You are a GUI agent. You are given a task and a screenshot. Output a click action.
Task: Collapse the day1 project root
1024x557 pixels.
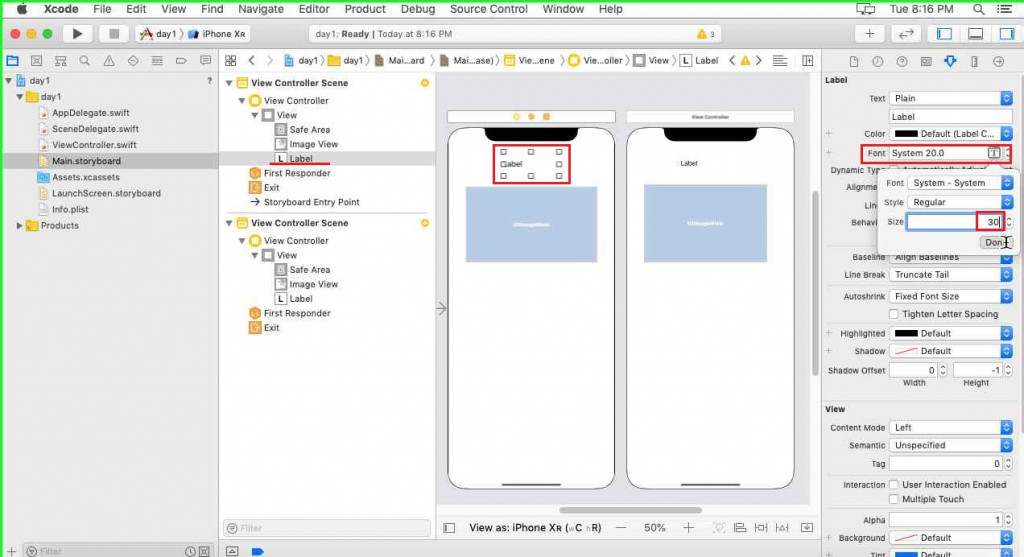pyautogui.click(x=8, y=80)
